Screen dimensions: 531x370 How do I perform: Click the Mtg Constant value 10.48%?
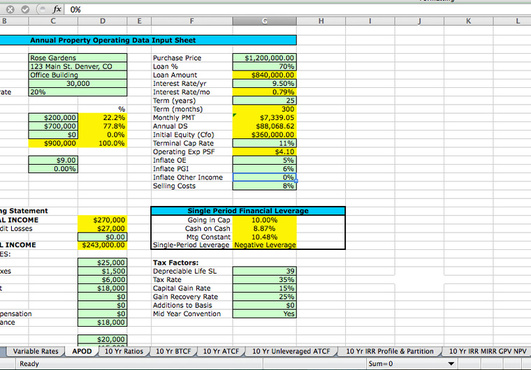pos(264,237)
